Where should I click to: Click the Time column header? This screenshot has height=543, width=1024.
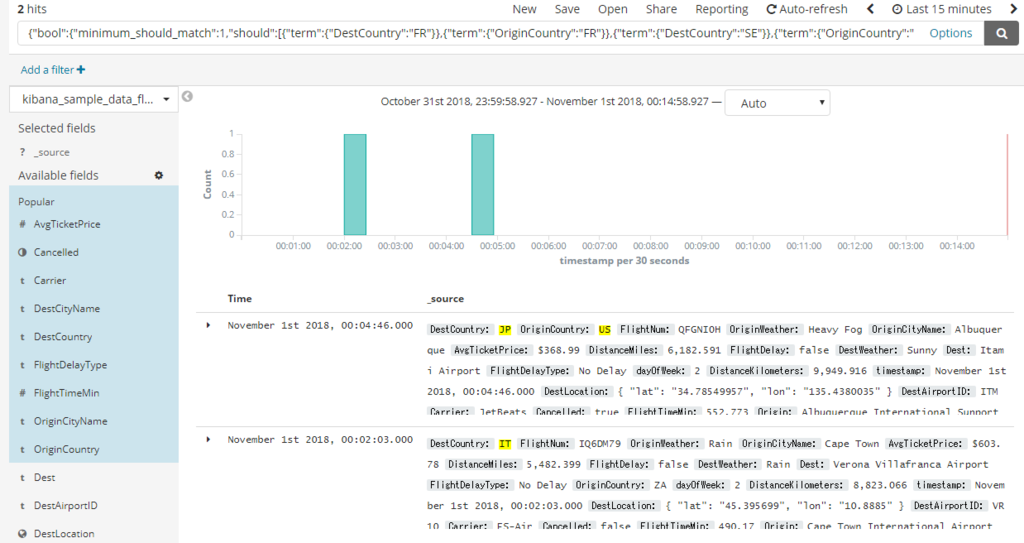pos(240,299)
